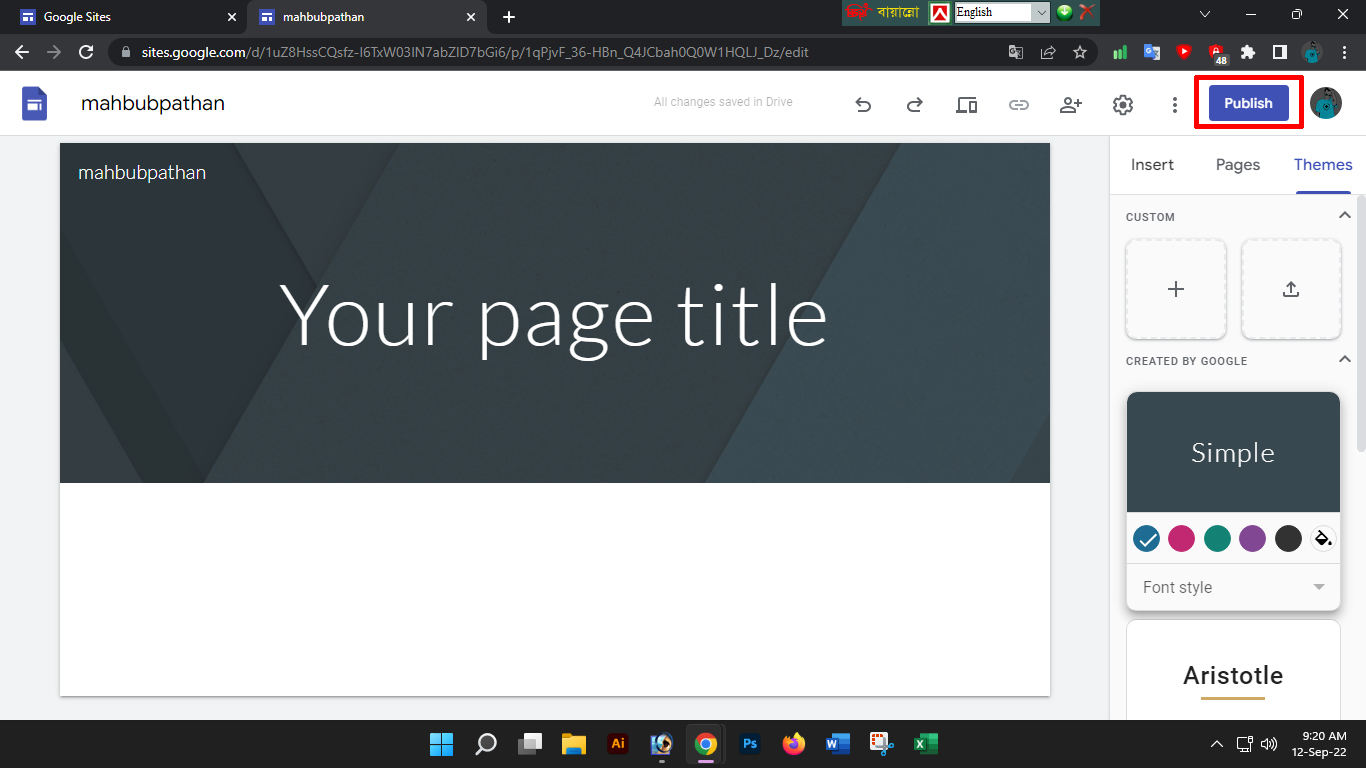Screen dimensions: 1366x768
Task: Select the teal theme color
Action: [1217, 539]
